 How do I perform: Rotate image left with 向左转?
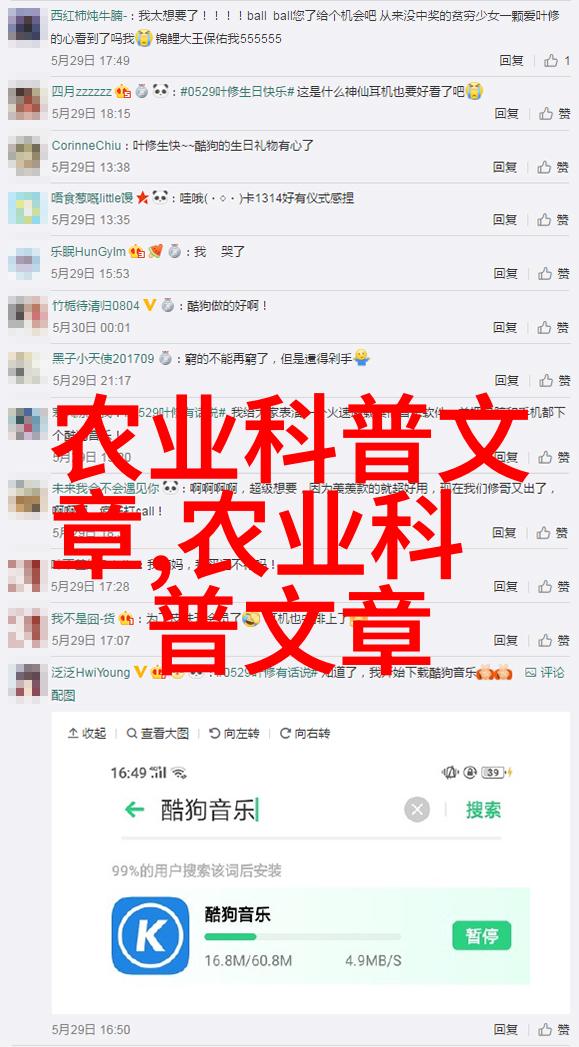234,733
